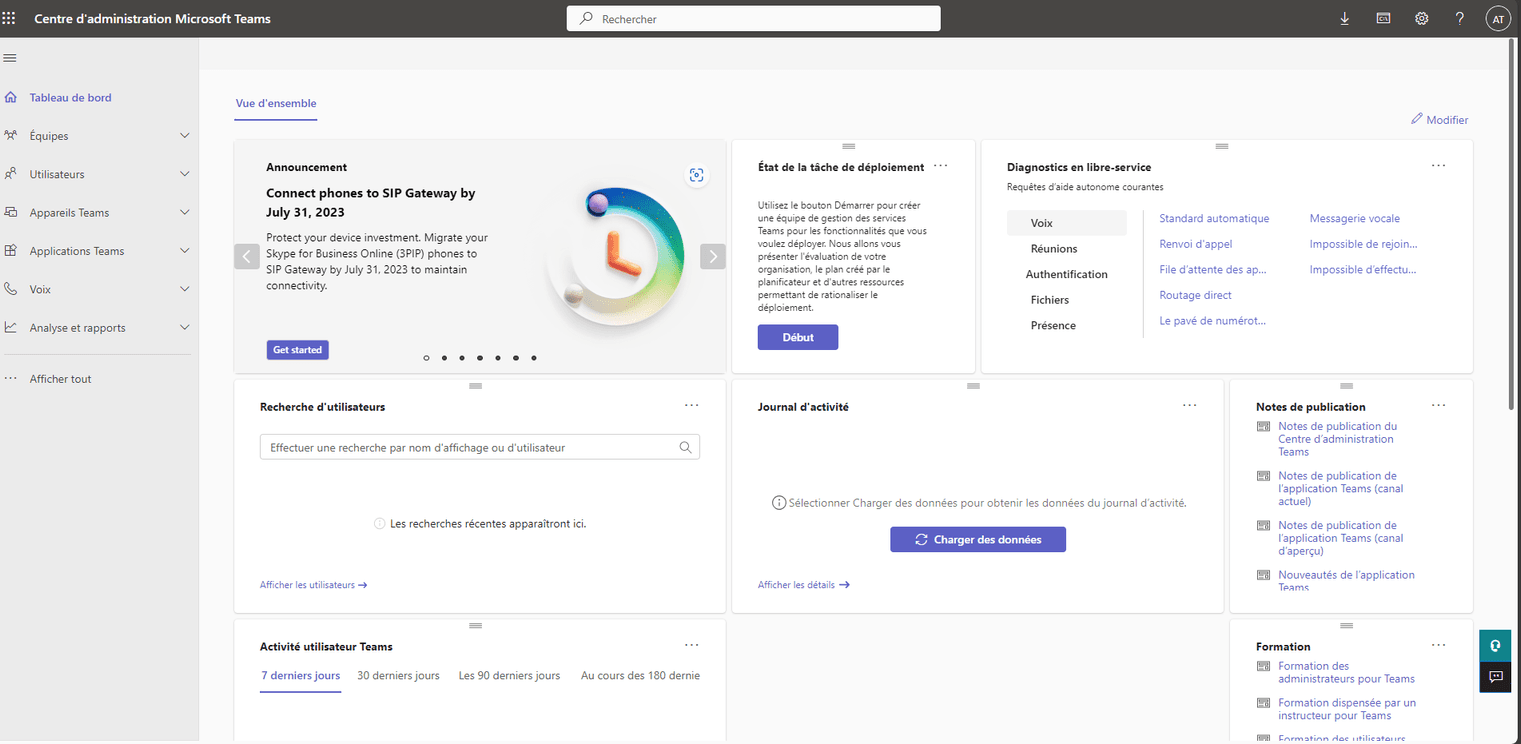
Task: Click the download icon in header
Action: tap(1344, 19)
